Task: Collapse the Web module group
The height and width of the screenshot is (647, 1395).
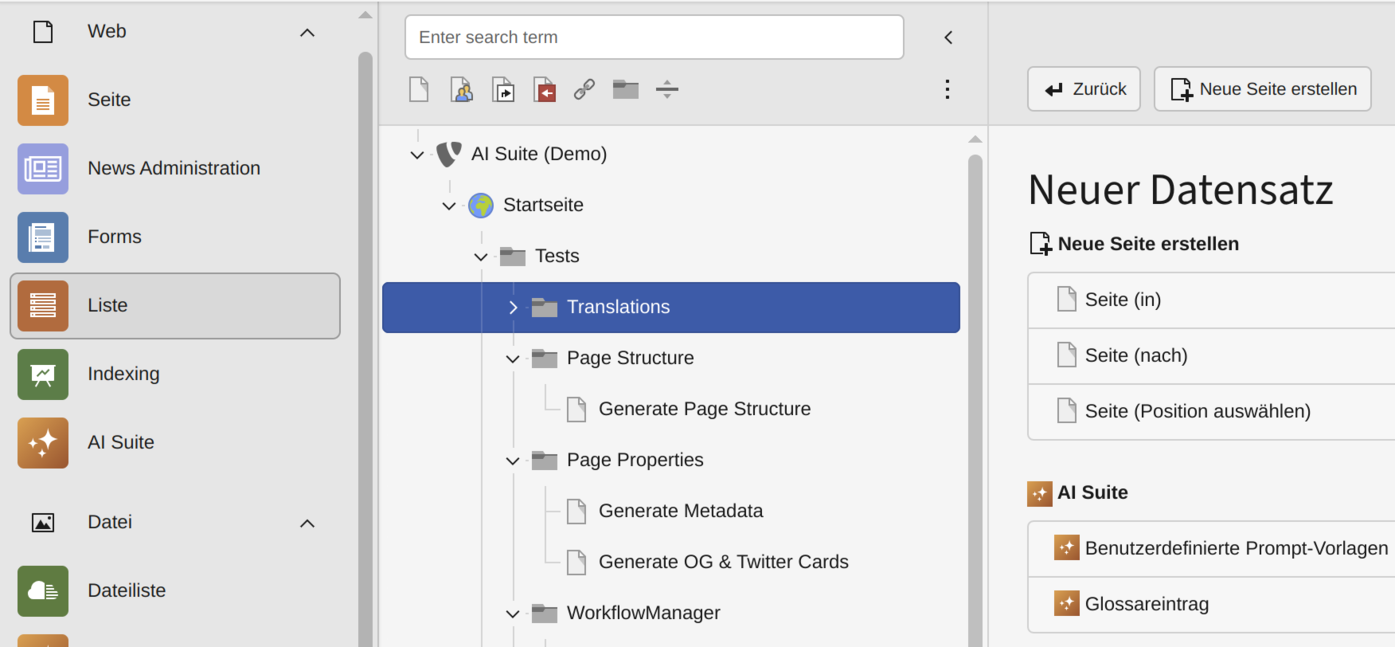Action: click(307, 33)
